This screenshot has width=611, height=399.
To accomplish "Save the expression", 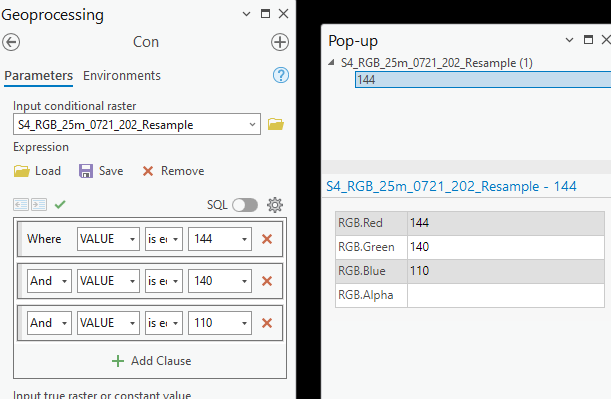I will (101, 171).
